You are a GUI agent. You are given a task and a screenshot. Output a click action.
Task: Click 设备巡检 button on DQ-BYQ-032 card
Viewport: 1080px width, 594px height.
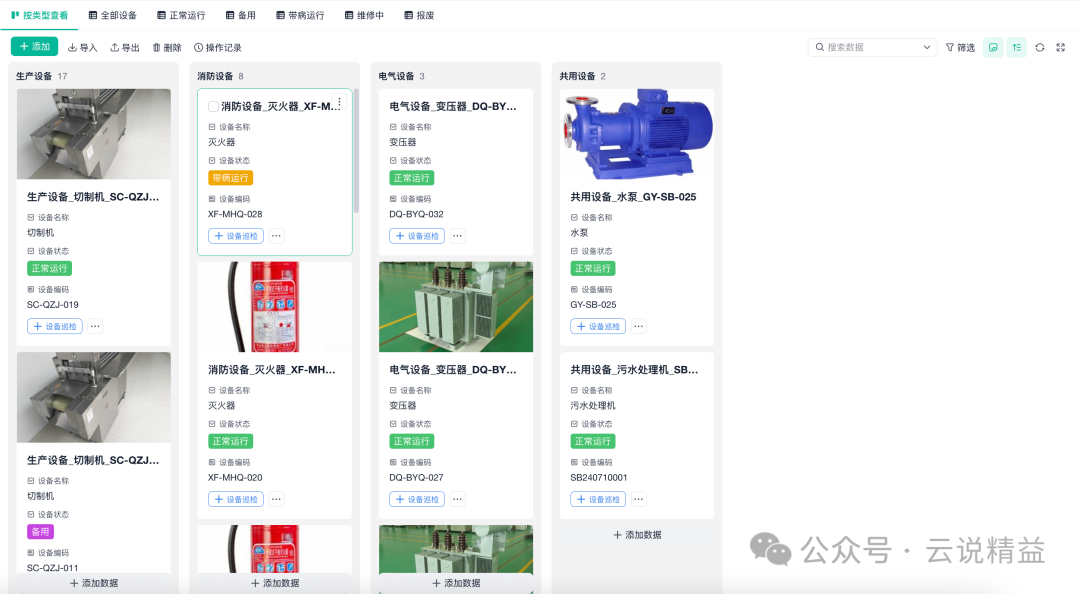pos(417,236)
